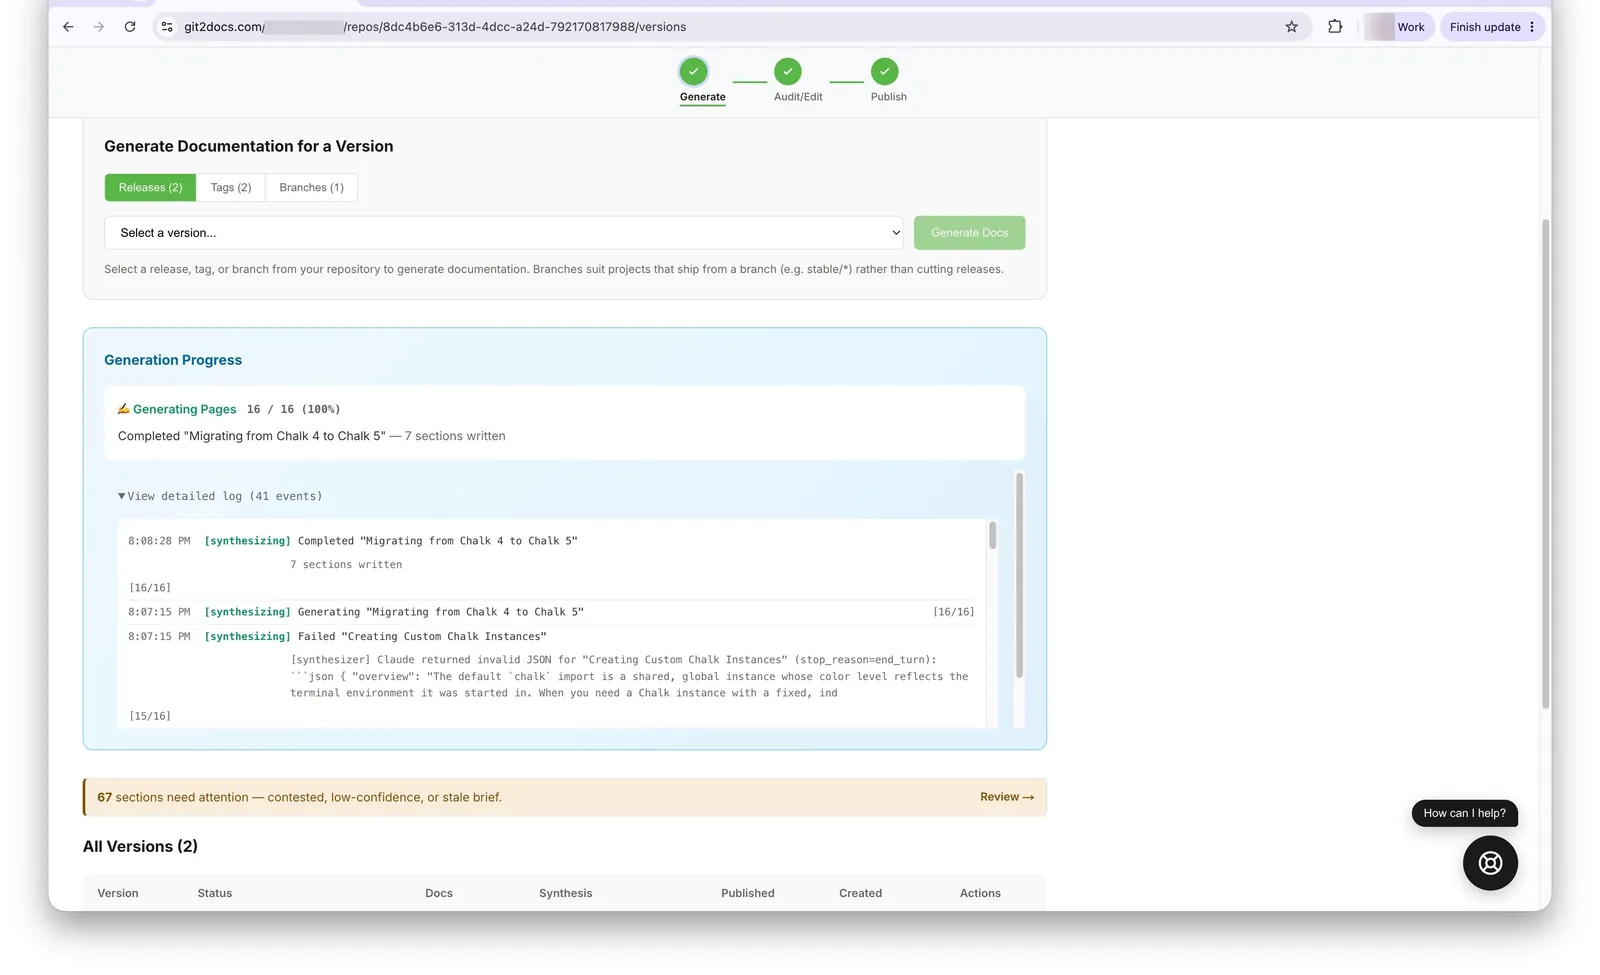Screen dimensions: 1600x975
Task: Select the Audit/Edit step label
Action: 798,97
